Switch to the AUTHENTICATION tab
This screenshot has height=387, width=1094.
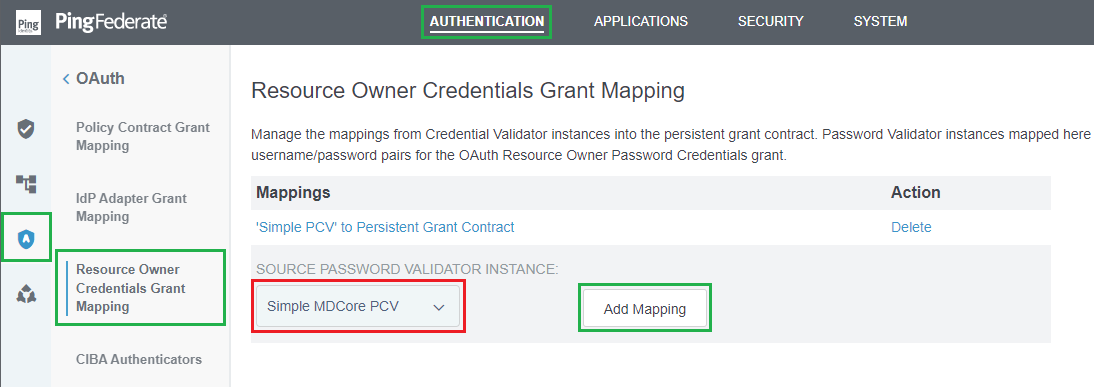(486, 22)
